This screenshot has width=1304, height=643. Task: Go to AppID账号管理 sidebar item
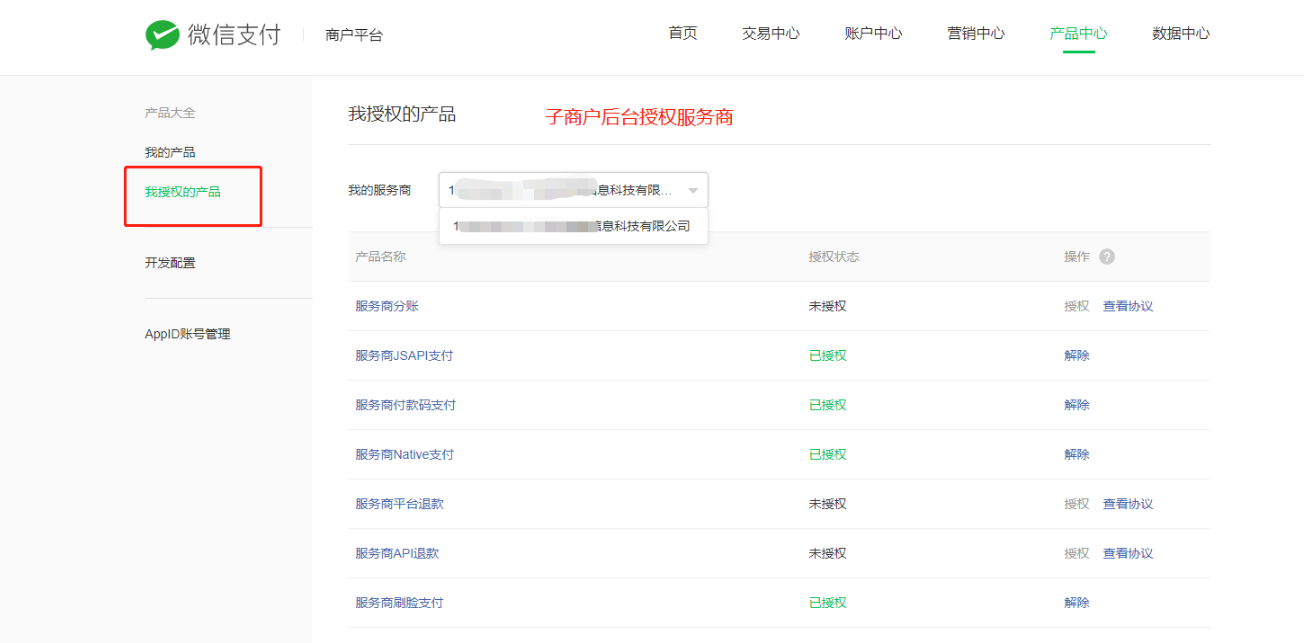[187, 334]
